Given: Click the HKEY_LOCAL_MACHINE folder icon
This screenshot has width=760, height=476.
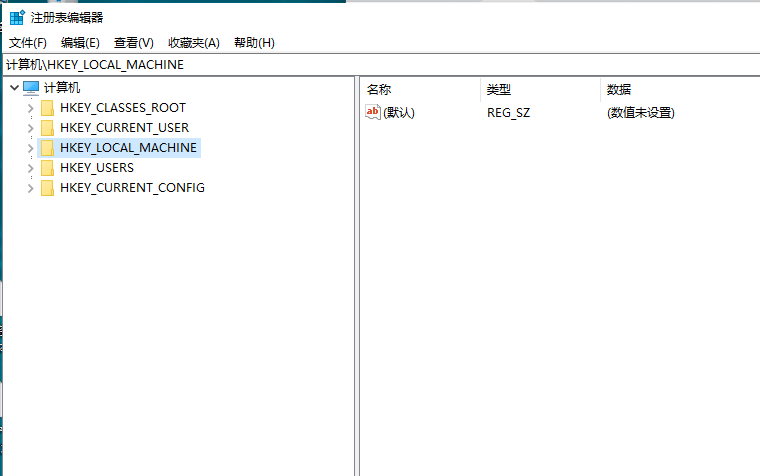Looking at the screenshot, I should 47,148.
